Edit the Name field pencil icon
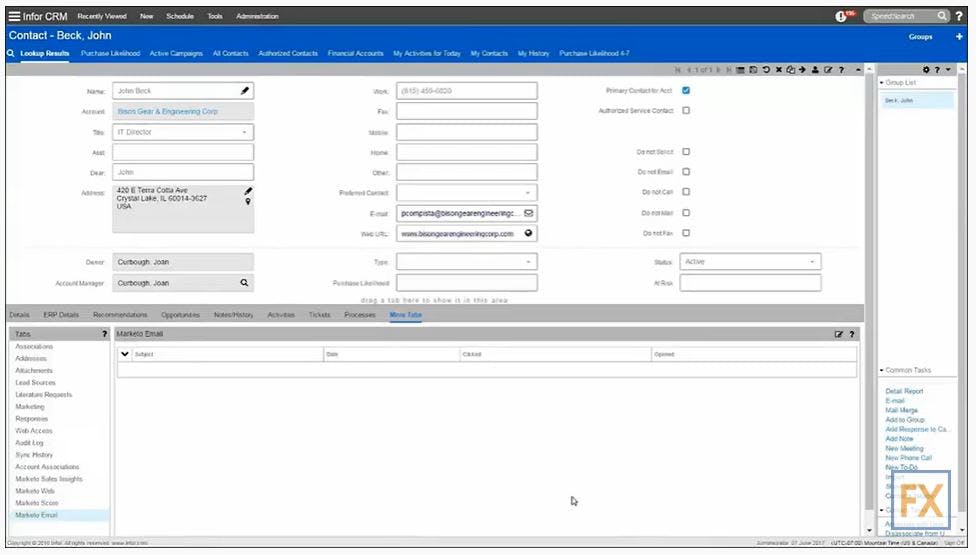This screenshot has height=555, width=976. coord(245,91)
